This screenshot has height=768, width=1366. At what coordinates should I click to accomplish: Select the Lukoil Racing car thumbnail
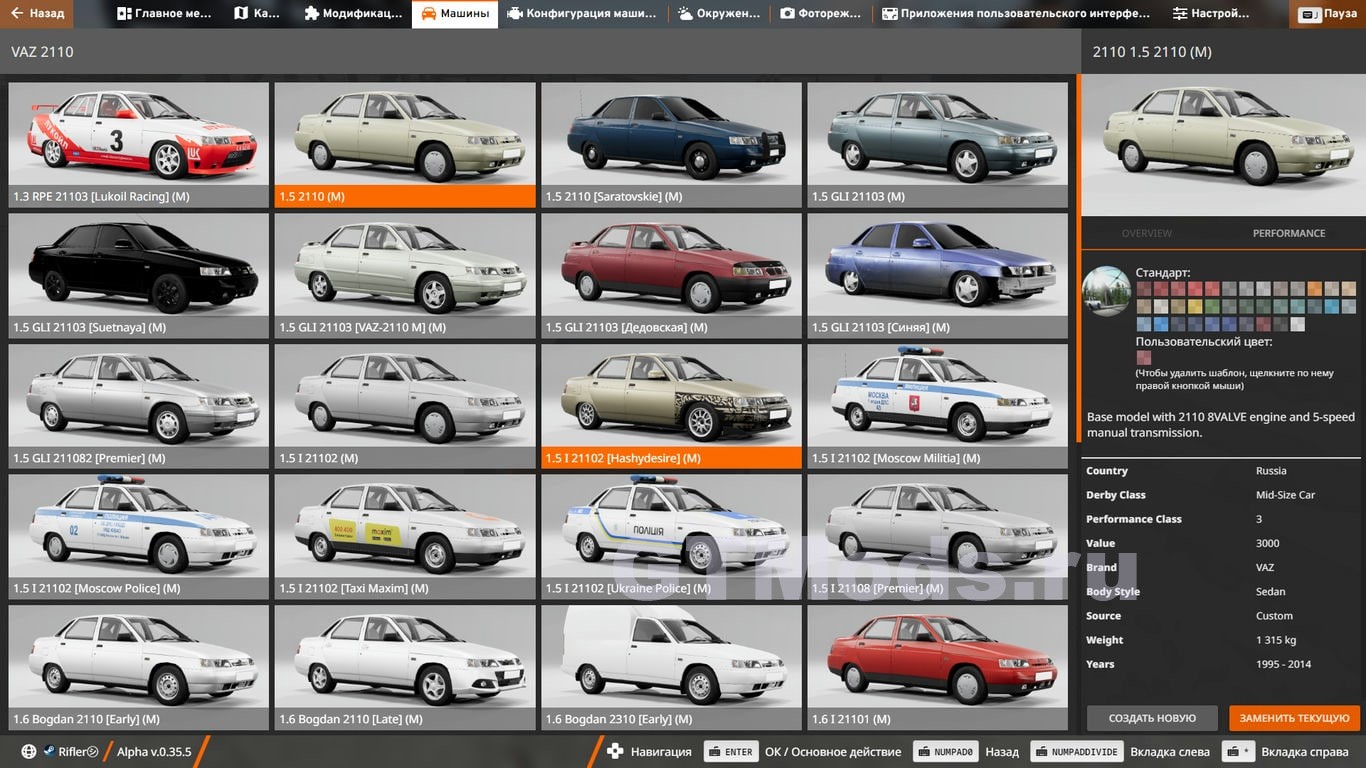139,145
